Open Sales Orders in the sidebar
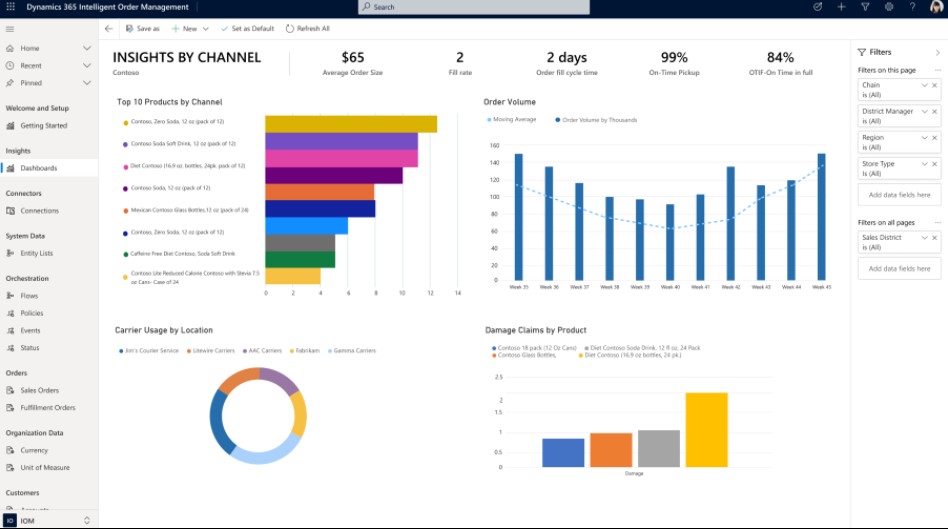 39,391
